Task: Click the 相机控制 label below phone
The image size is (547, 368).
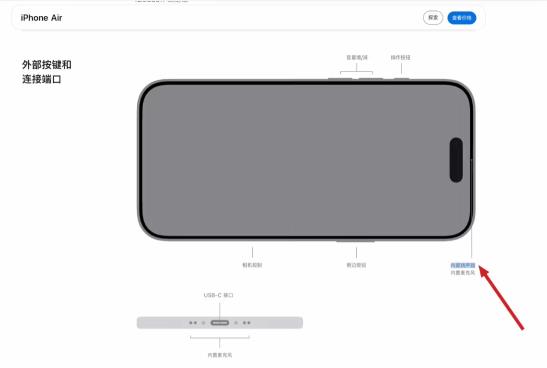Action: [252, 265]
